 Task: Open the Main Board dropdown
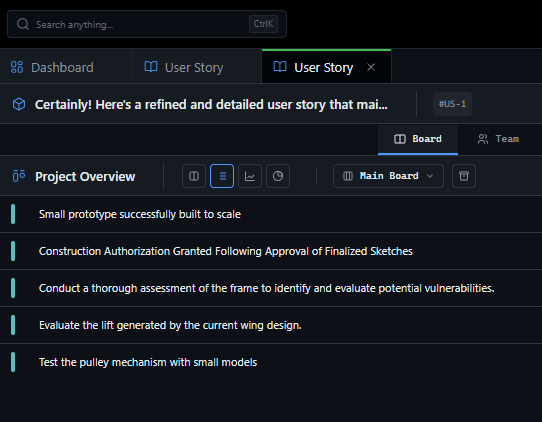388,176
